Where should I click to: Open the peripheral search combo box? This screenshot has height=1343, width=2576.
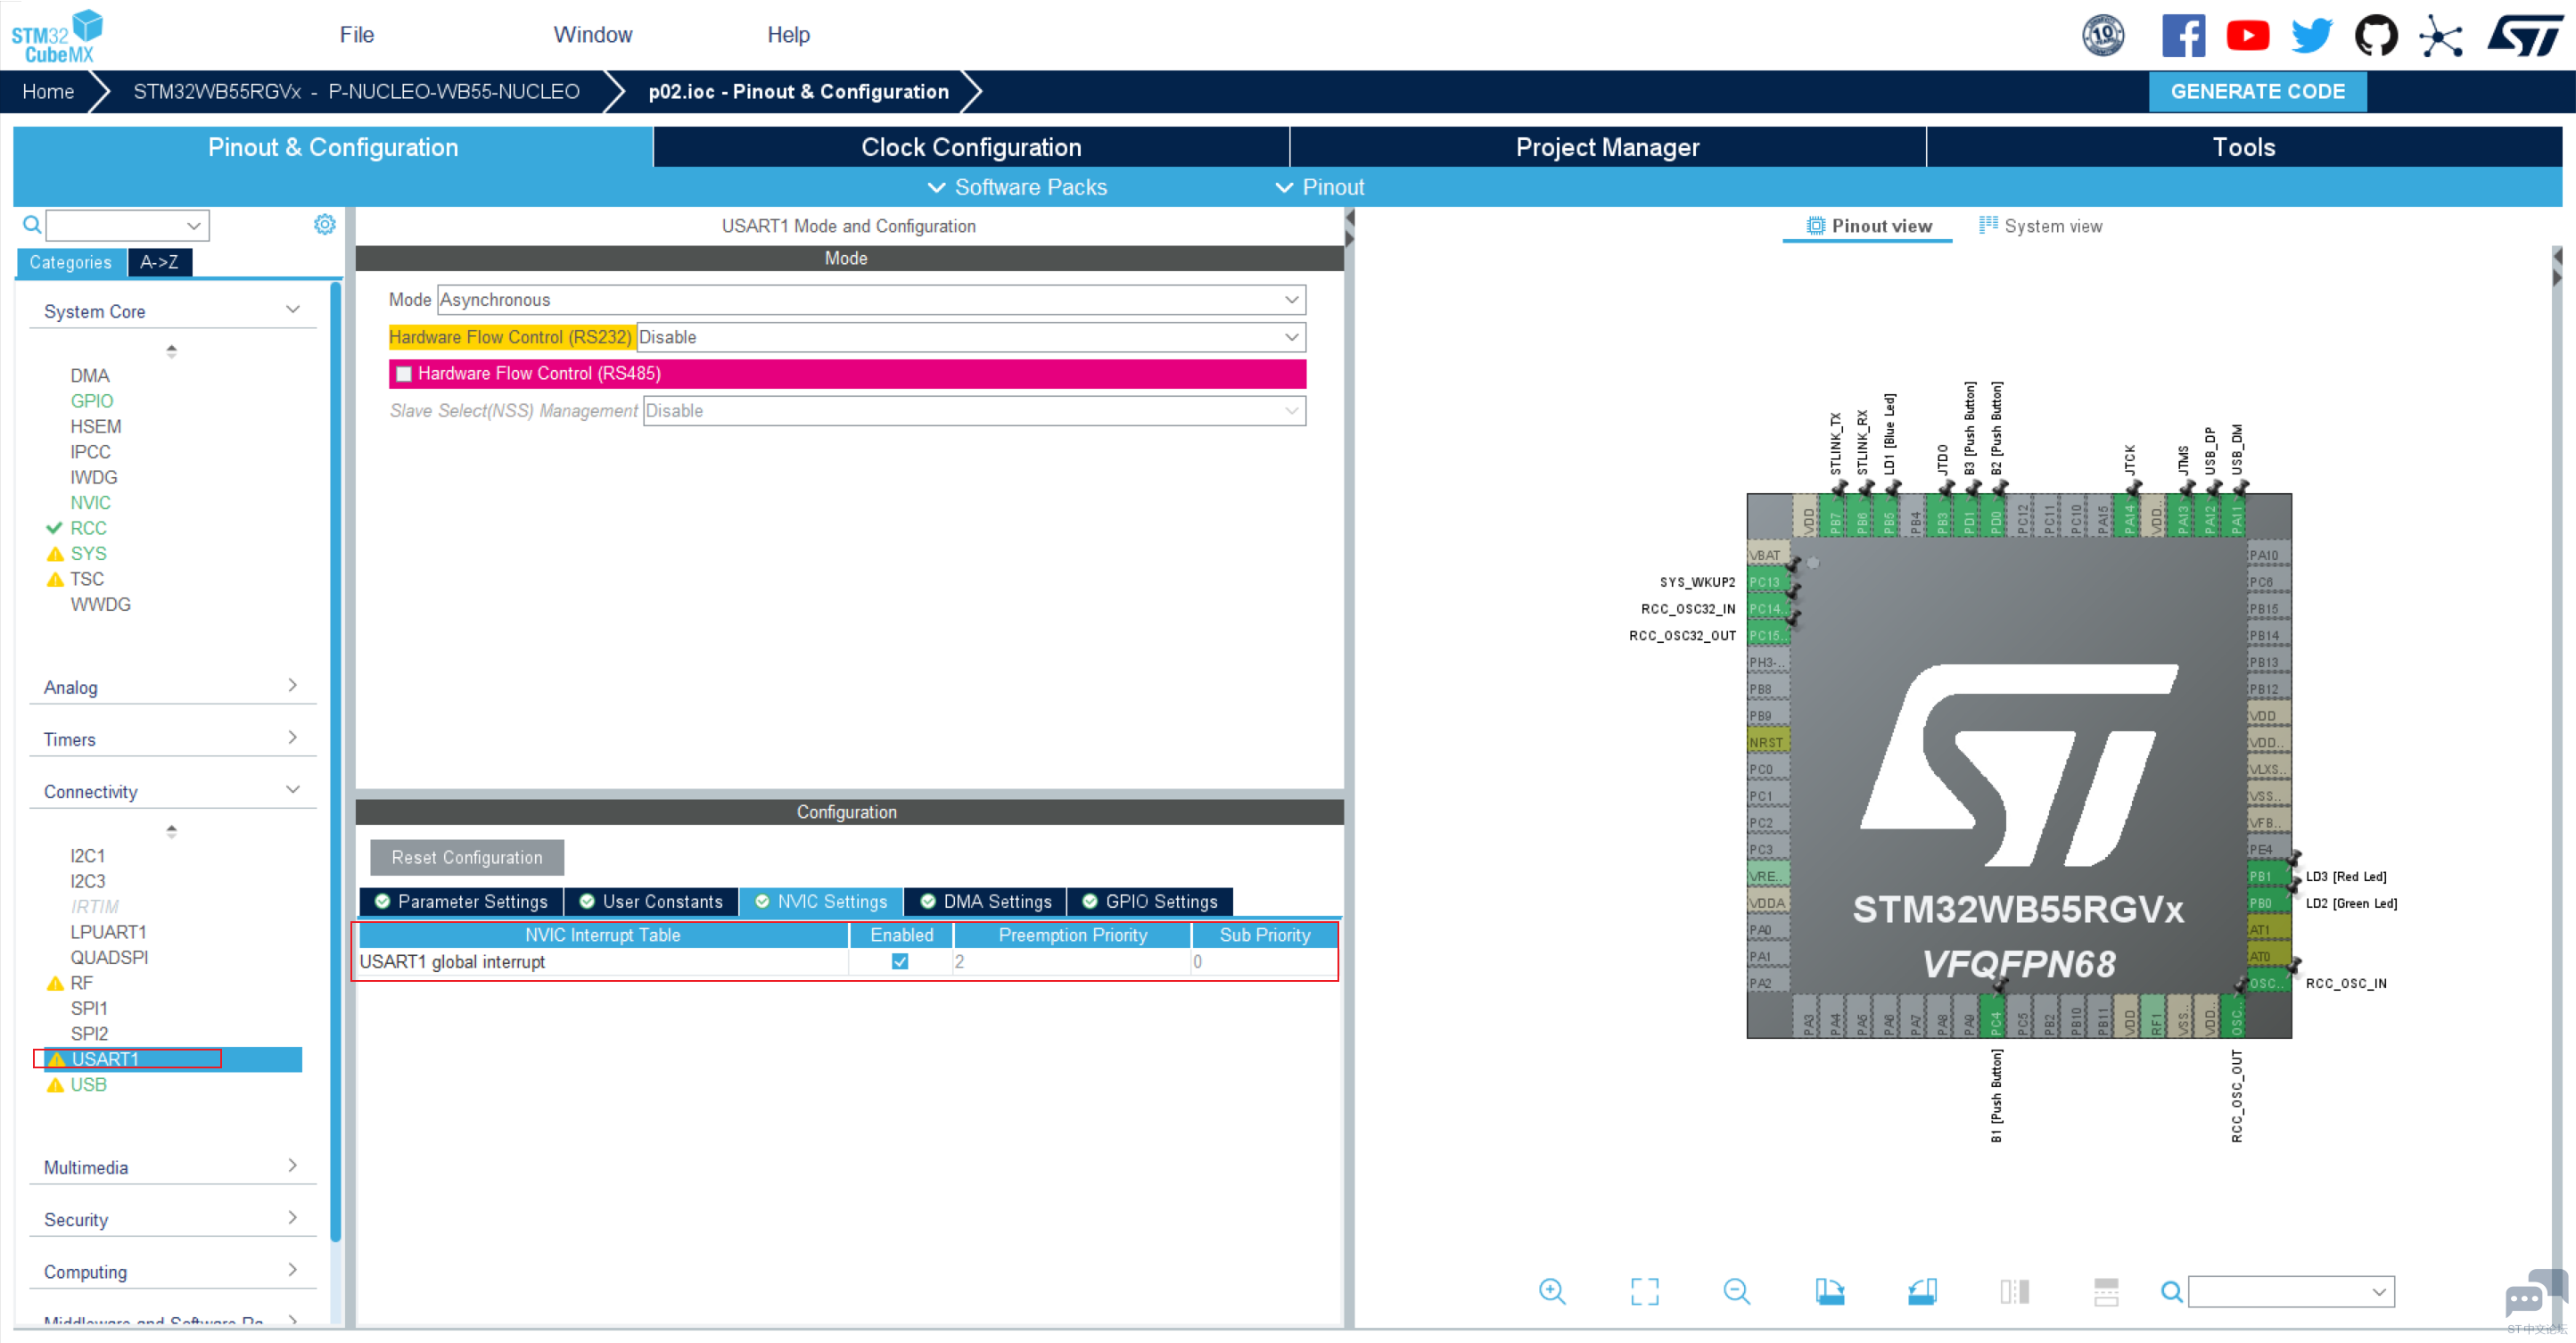coord(127,225)
